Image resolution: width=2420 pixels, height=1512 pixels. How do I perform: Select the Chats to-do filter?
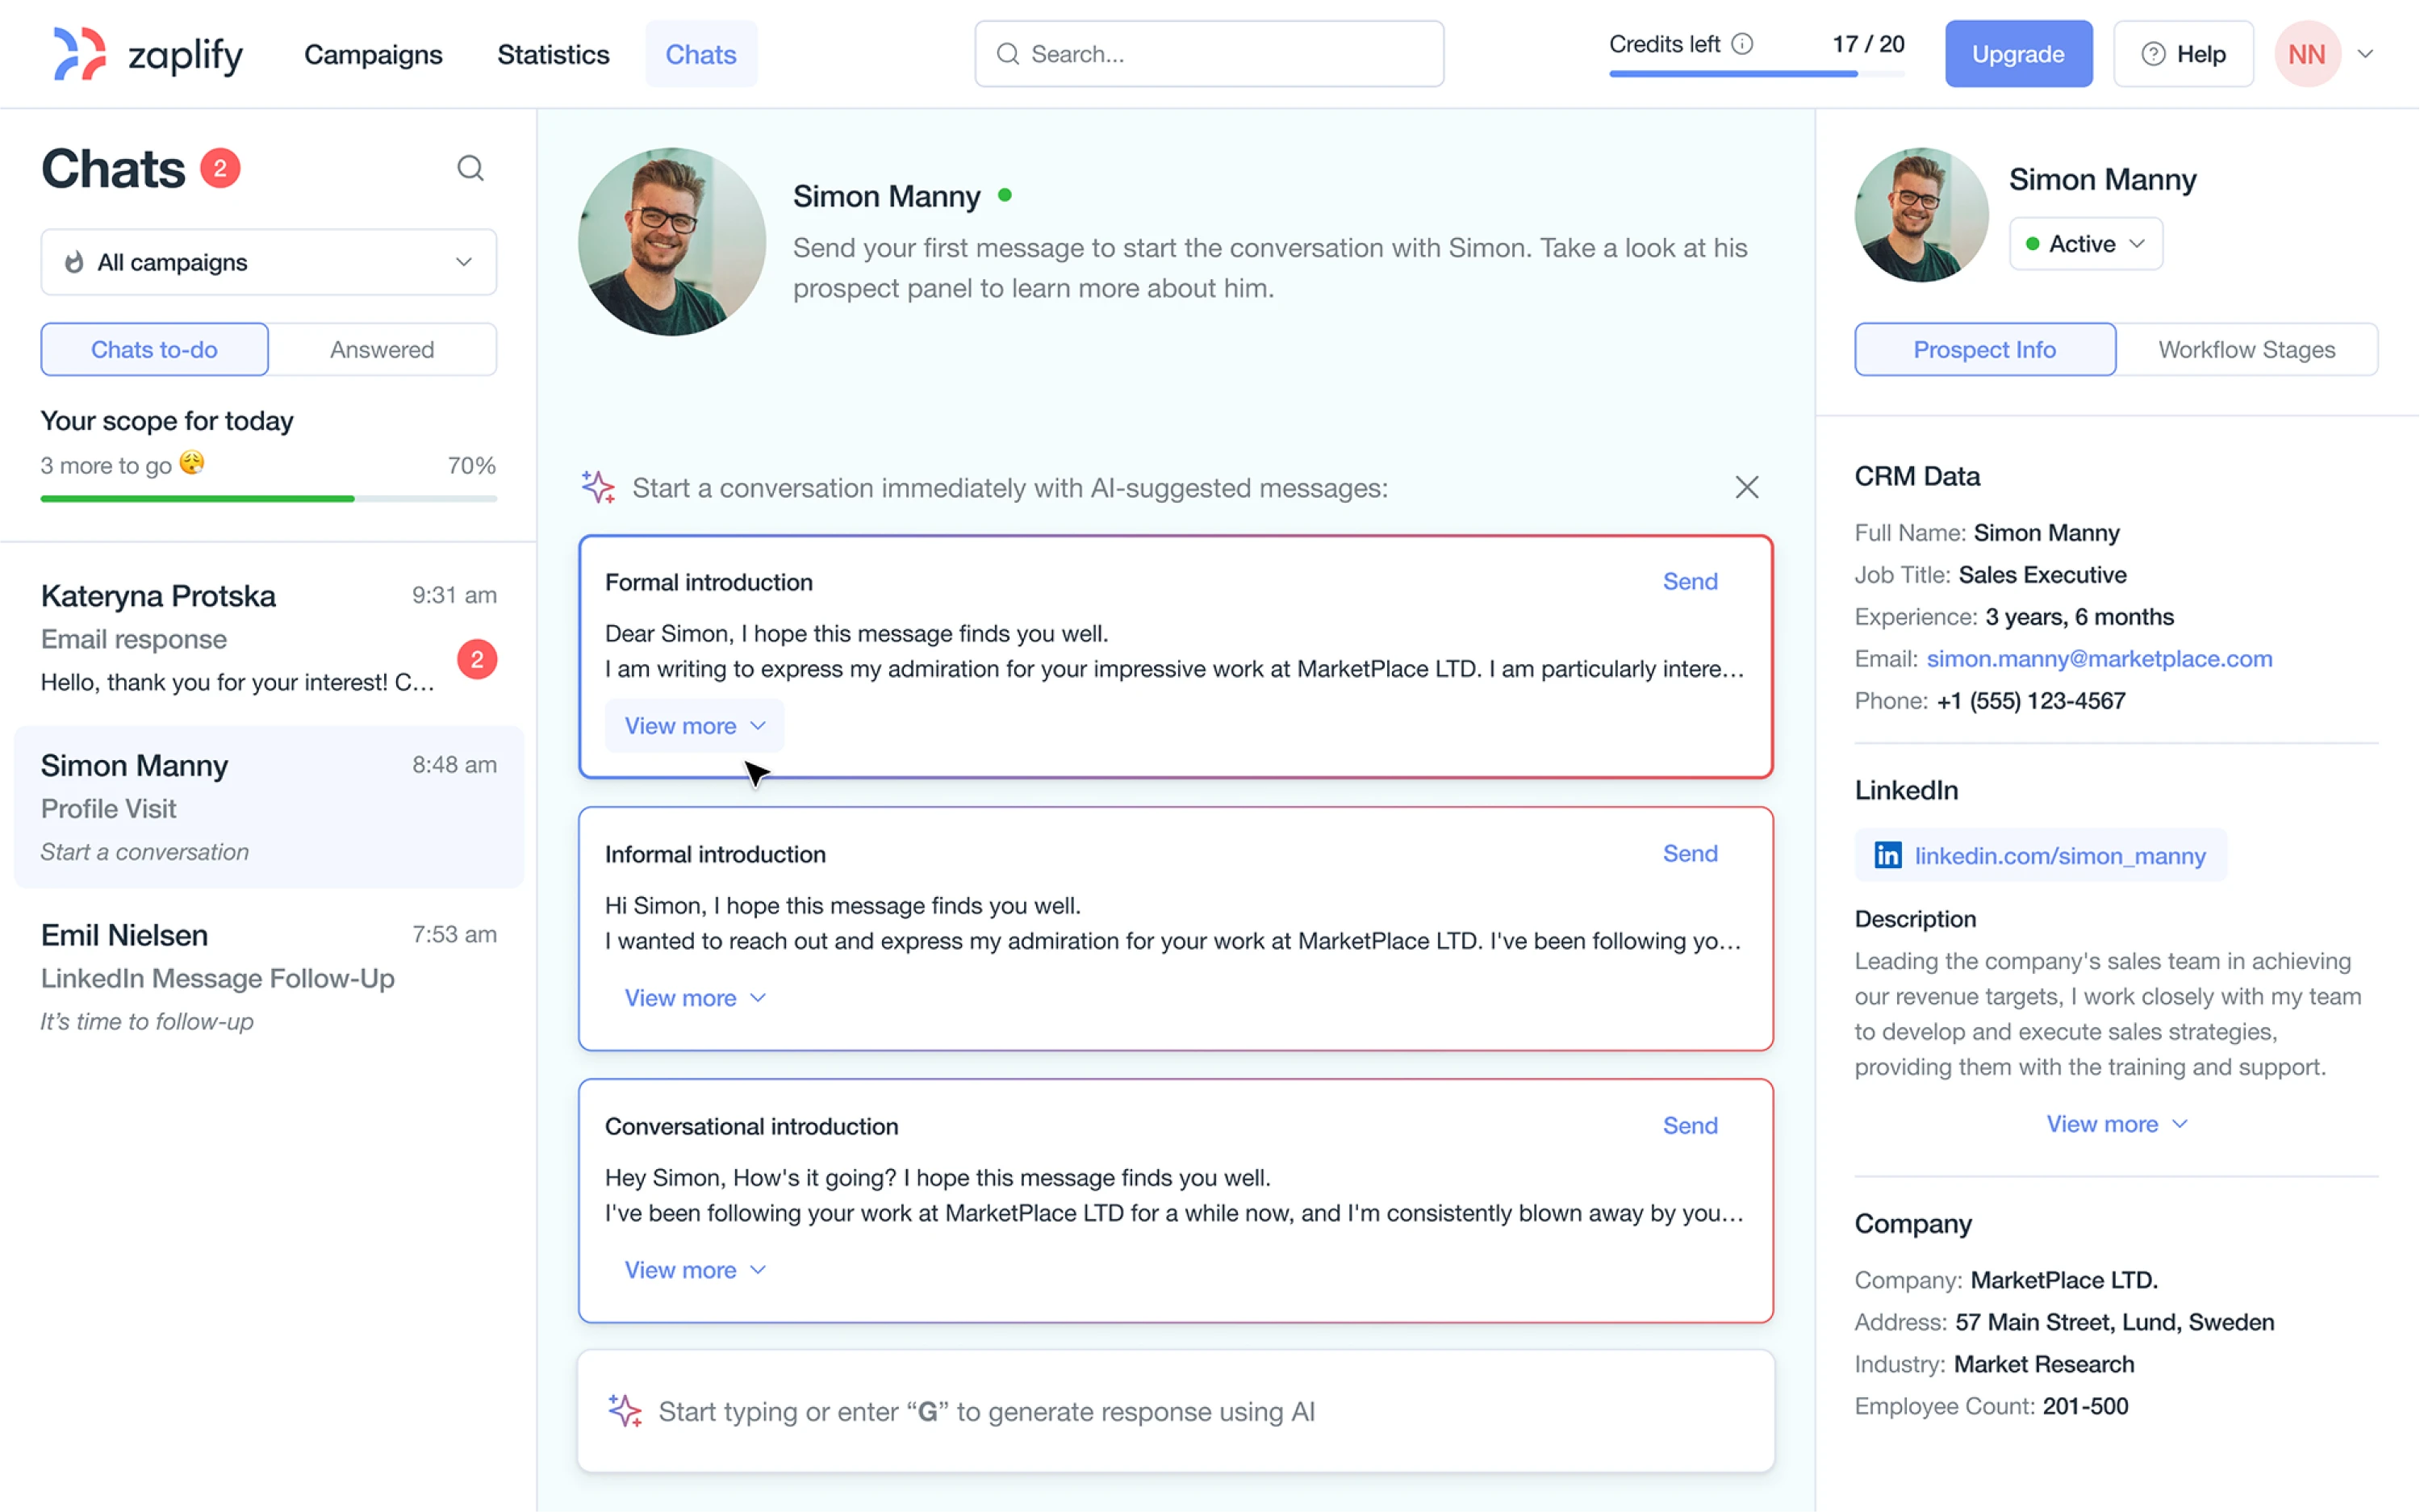[154, 349]
